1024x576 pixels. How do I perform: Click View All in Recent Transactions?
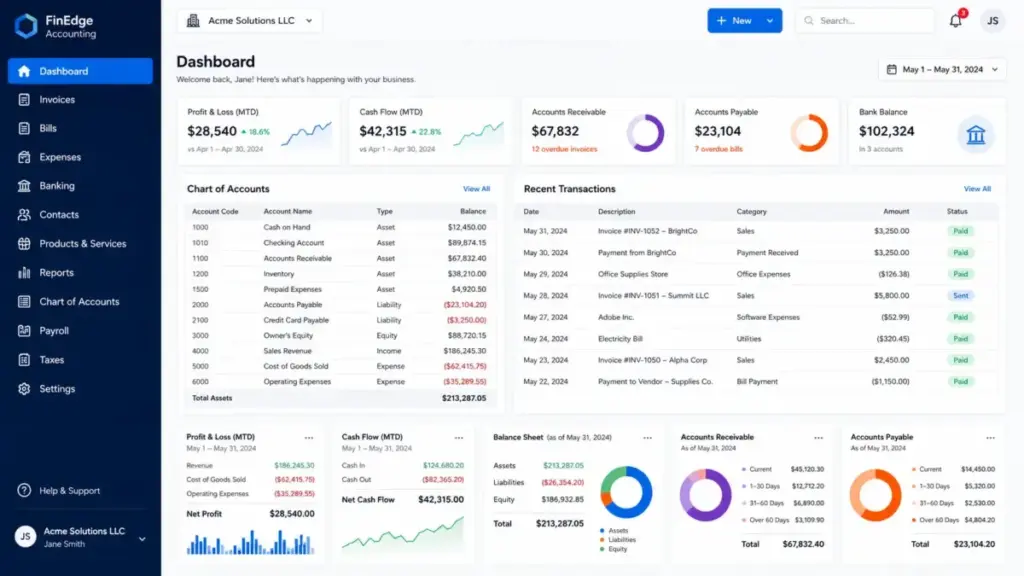pyautogui.click(x=977, y=189)
